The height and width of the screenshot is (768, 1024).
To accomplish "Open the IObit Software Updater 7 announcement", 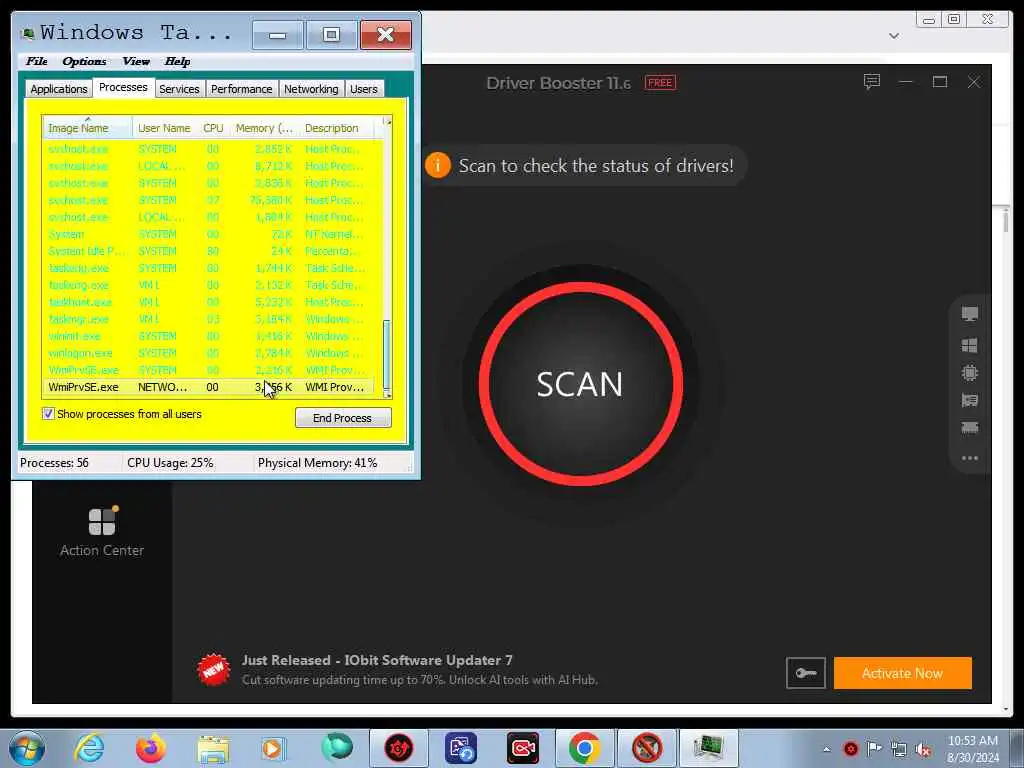I will (x=377, y=660).
